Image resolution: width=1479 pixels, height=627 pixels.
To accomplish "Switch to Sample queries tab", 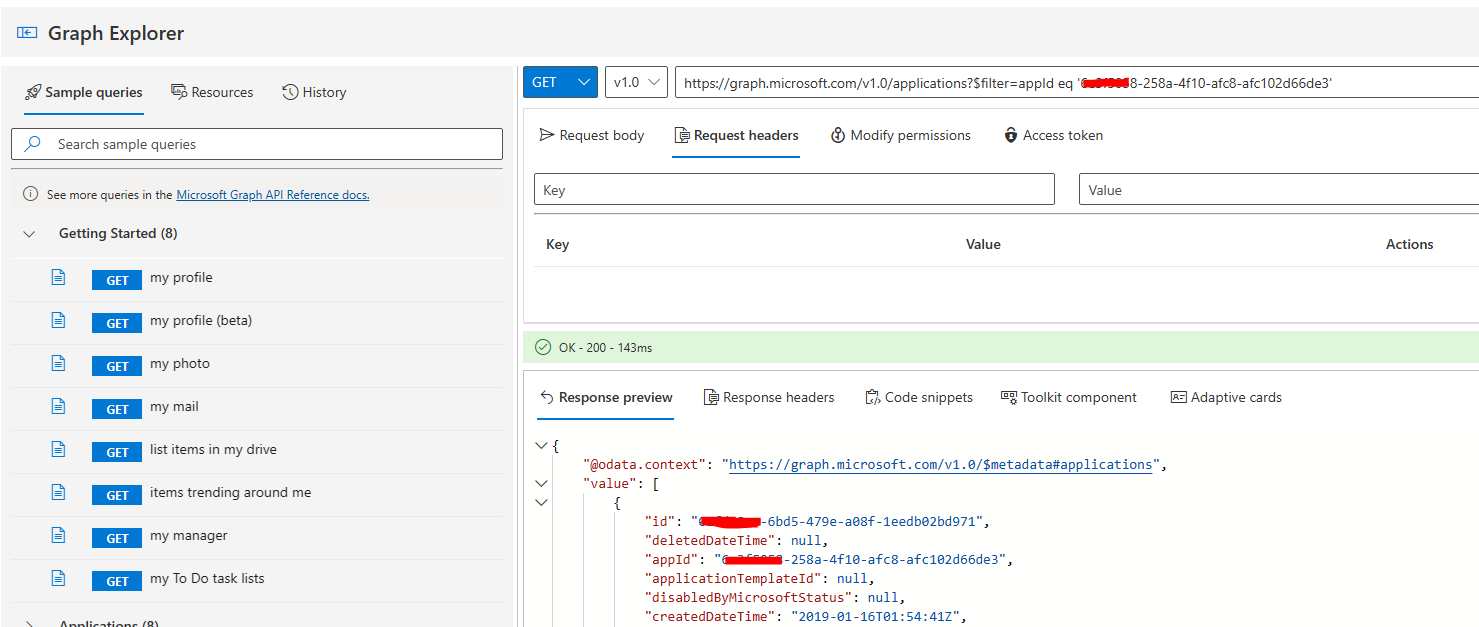I will [84, 92].
